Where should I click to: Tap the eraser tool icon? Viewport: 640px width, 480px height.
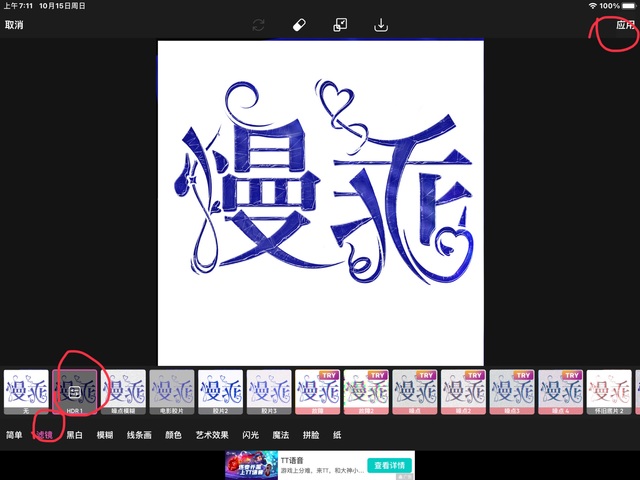298,25
